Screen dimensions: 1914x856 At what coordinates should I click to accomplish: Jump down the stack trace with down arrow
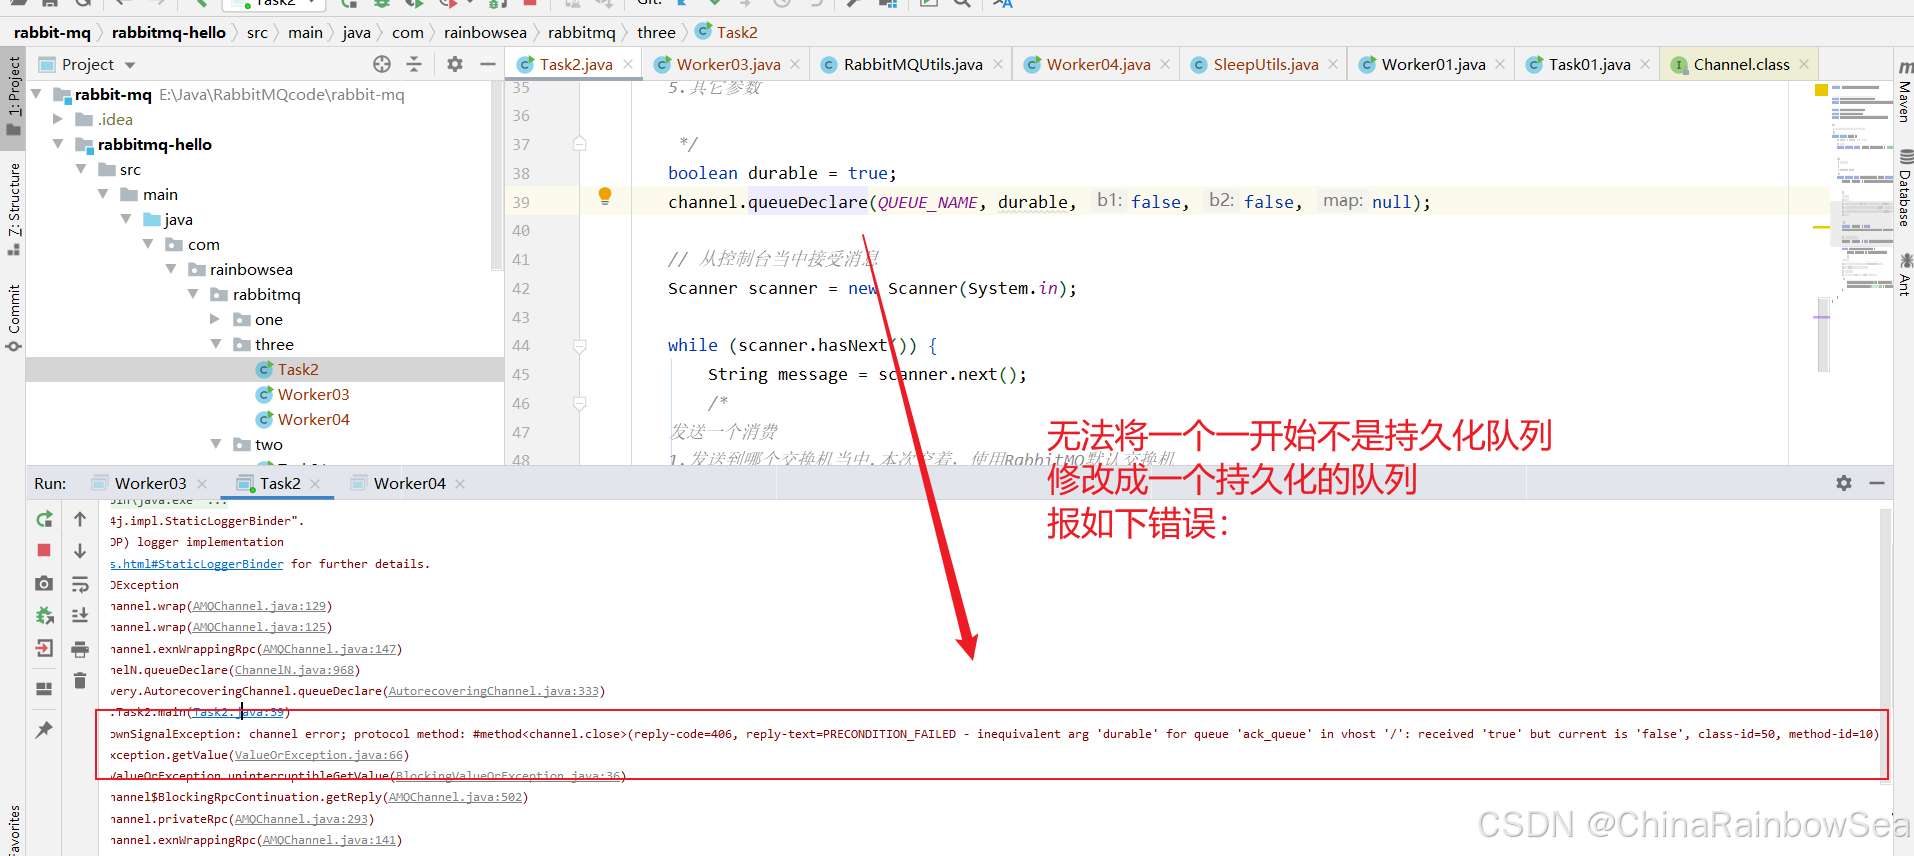click(80, 551)
